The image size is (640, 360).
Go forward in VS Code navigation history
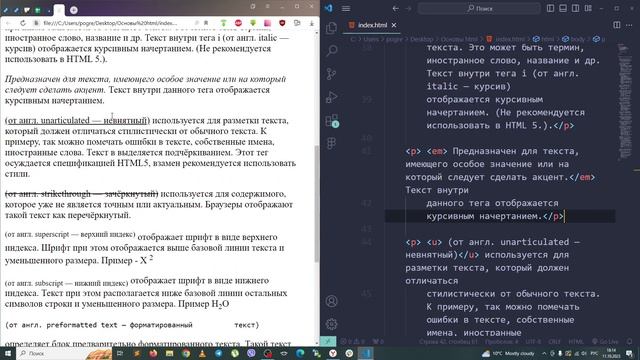pos(409,8)
